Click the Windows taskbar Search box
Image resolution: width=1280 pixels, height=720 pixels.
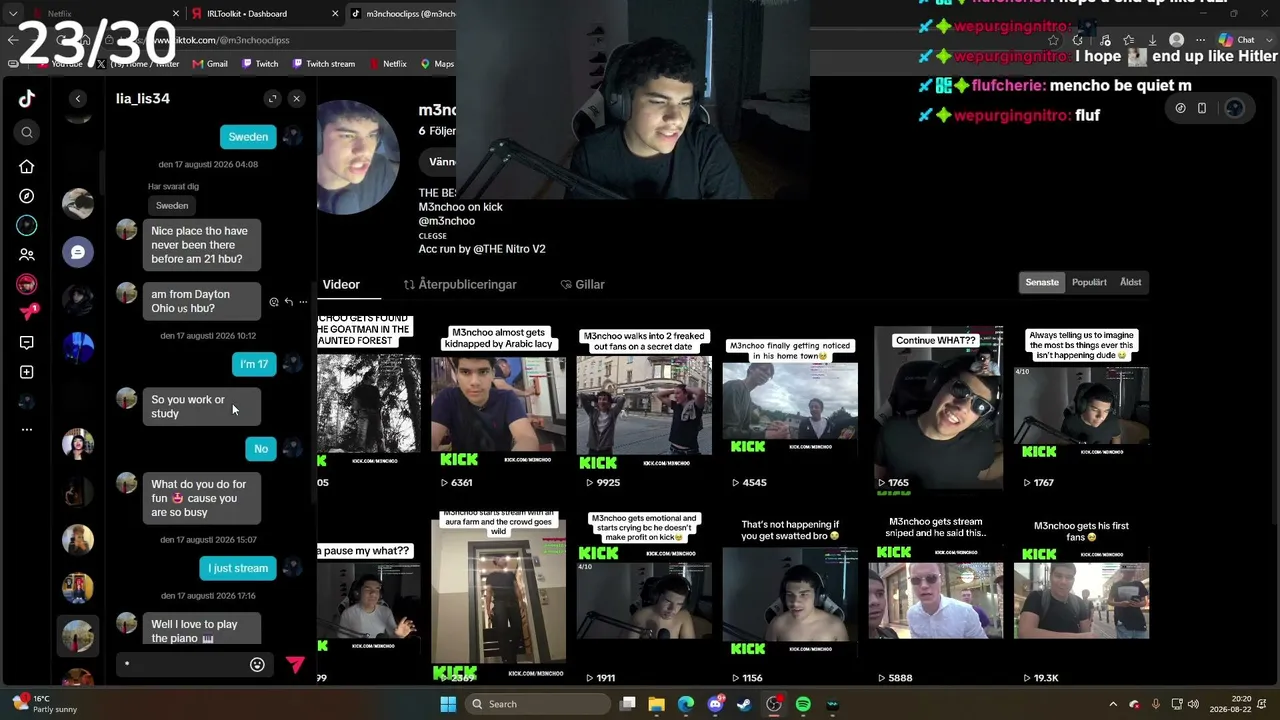(x=538, y=704)
